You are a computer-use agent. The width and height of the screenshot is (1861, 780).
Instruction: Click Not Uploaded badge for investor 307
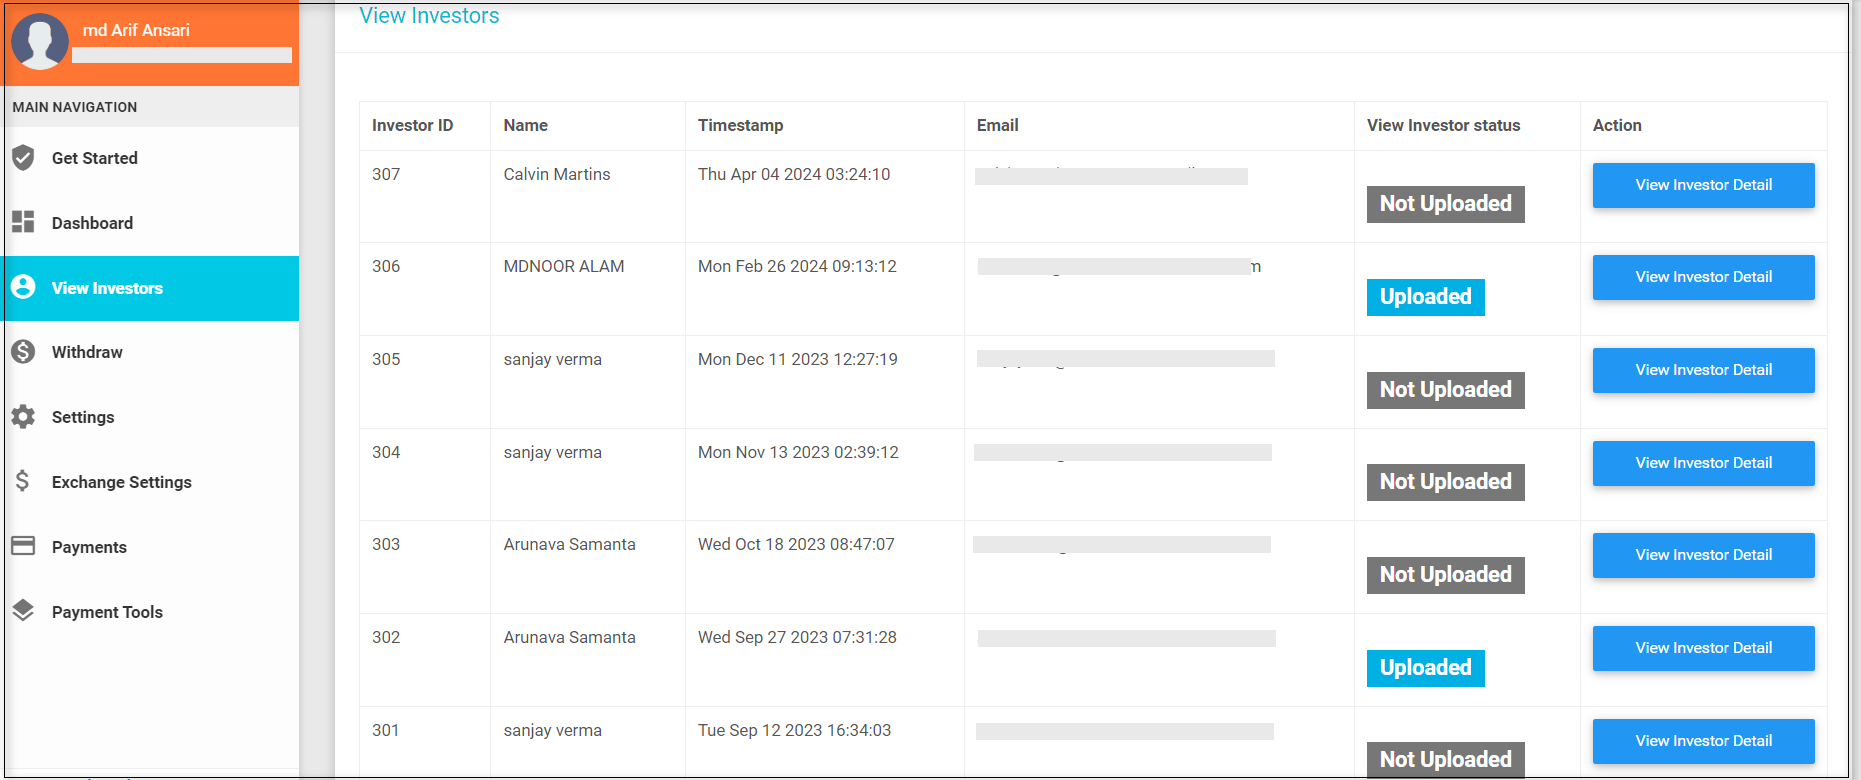tap(1445, 204)
